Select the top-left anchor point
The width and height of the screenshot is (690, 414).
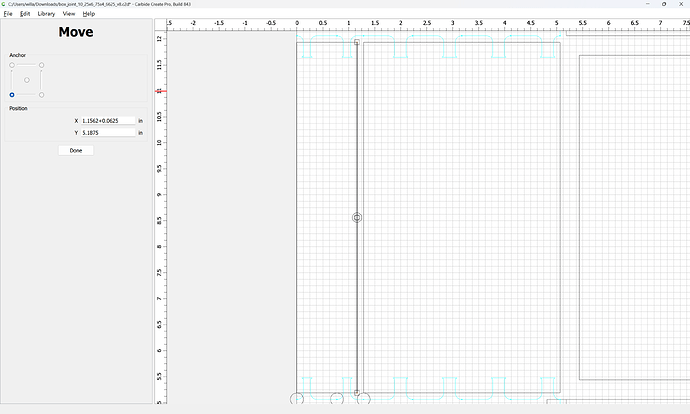tap(12, 65)
